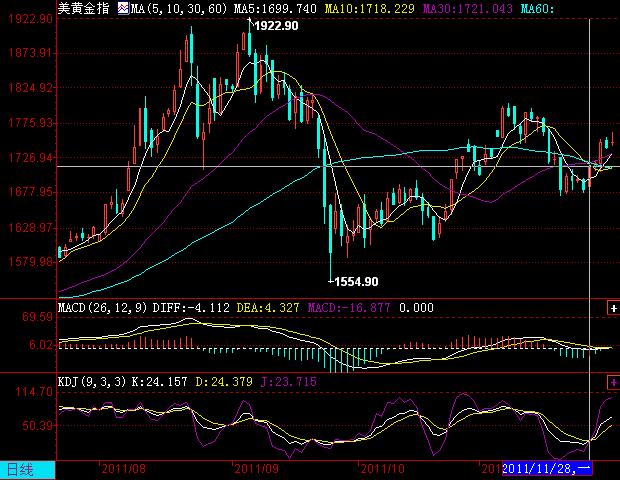Click the 6.02 MACD axis label
Image resolution: width=620 pixels, height=480 pixels.
40,345
